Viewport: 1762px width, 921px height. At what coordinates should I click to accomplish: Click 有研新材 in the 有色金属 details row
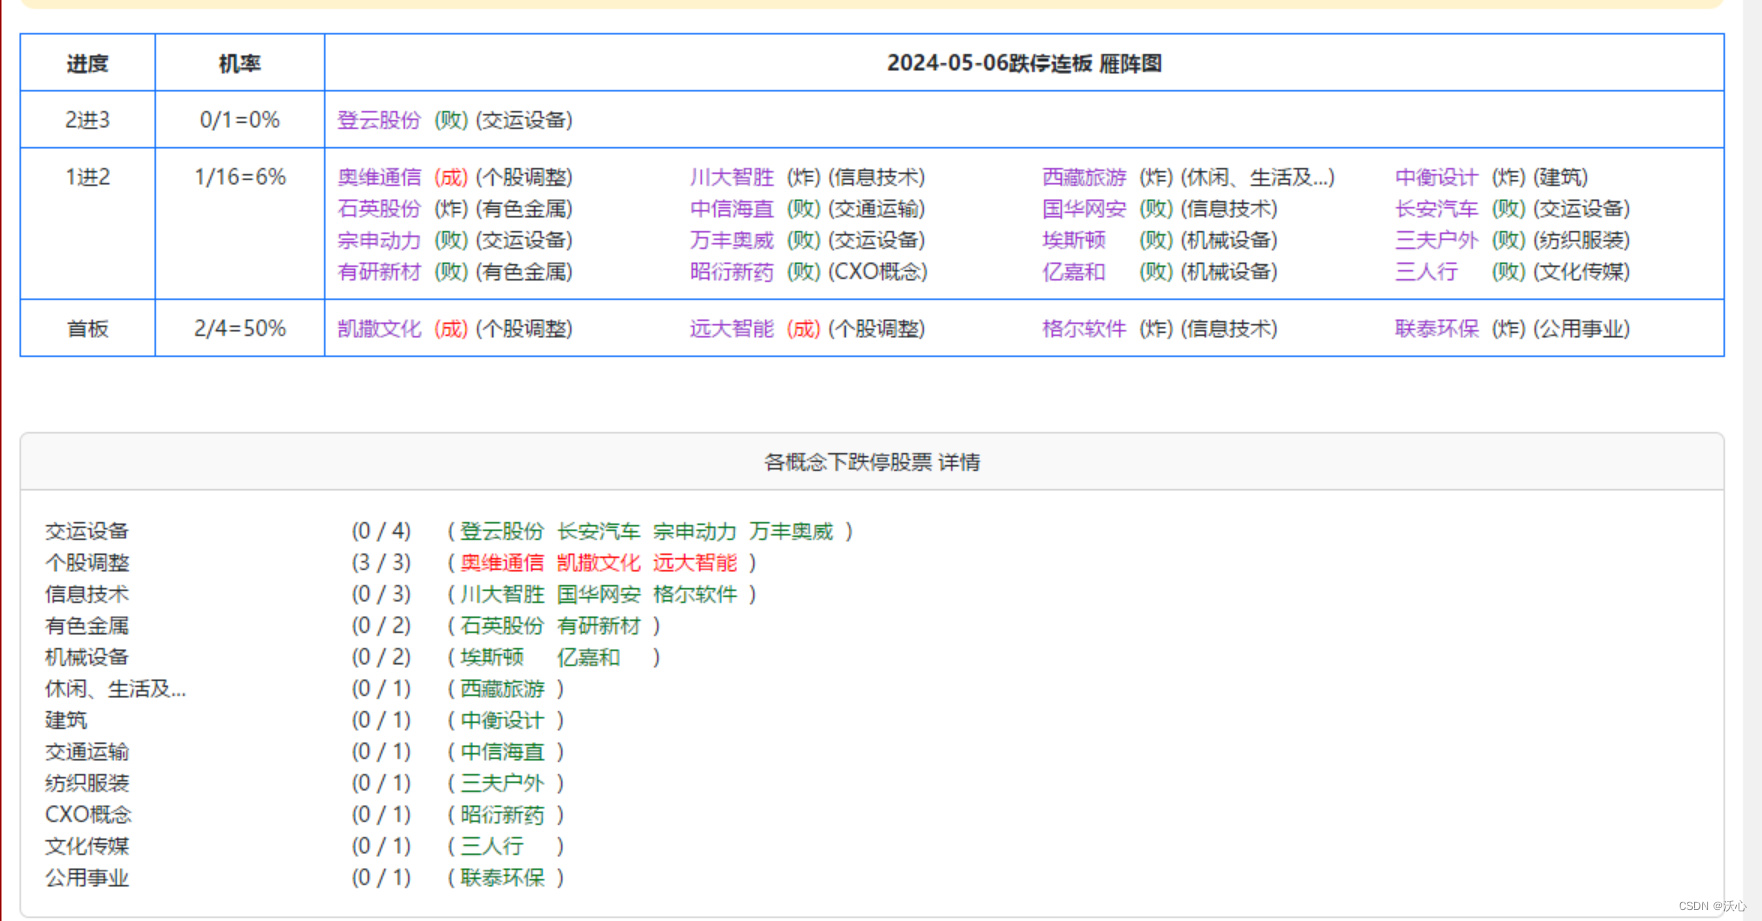coord(599,626)
